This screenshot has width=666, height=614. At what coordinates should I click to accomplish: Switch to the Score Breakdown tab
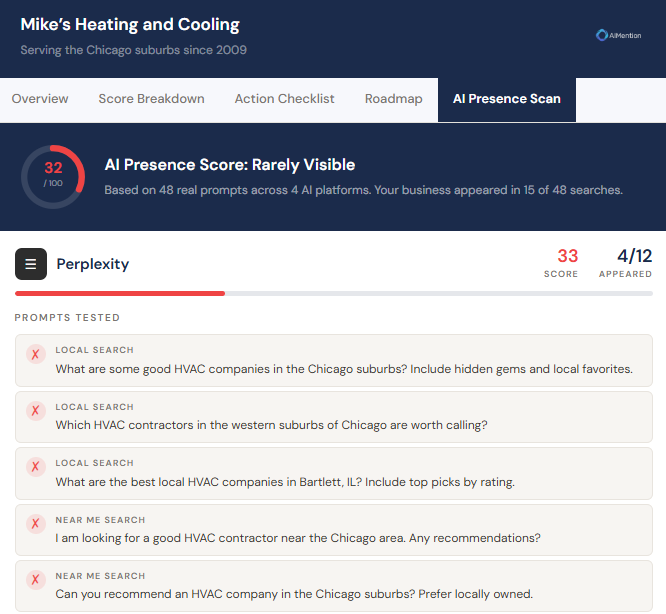152,99
